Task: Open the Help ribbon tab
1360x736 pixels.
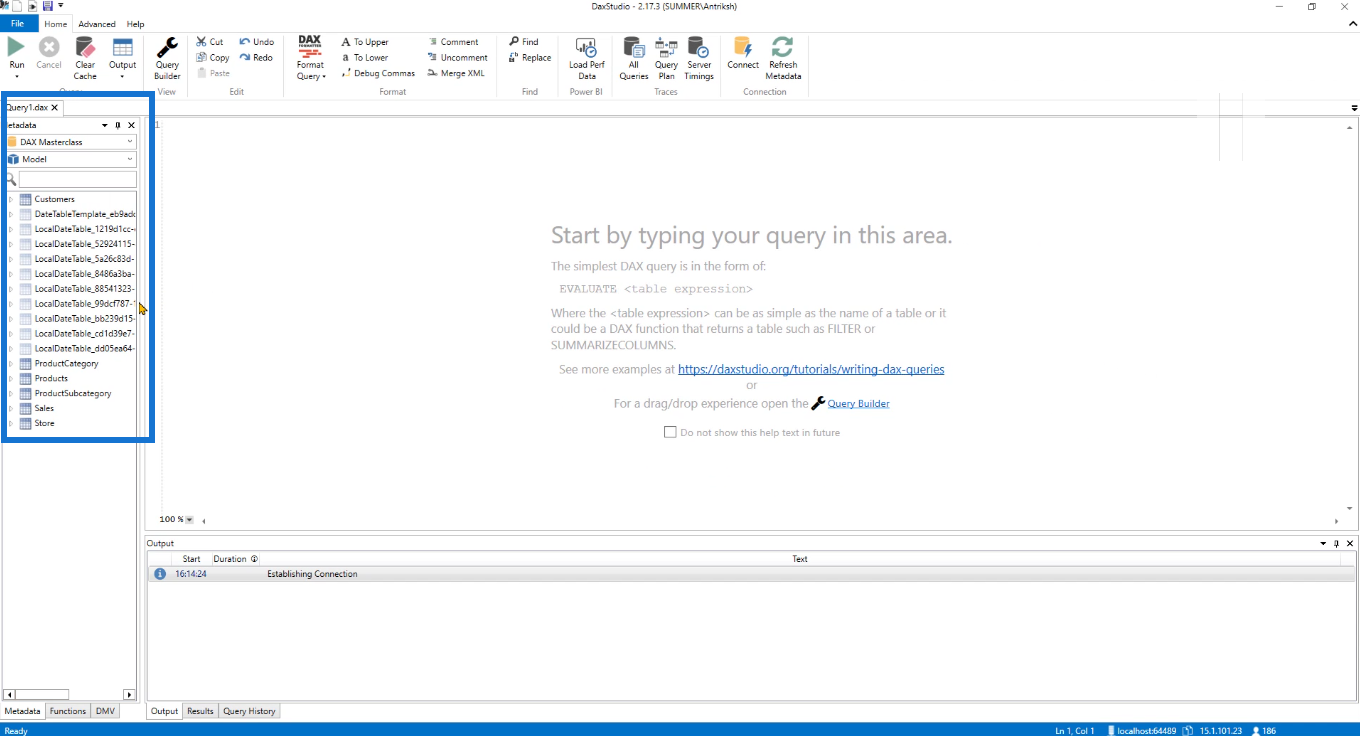Action: coord(135,24)
